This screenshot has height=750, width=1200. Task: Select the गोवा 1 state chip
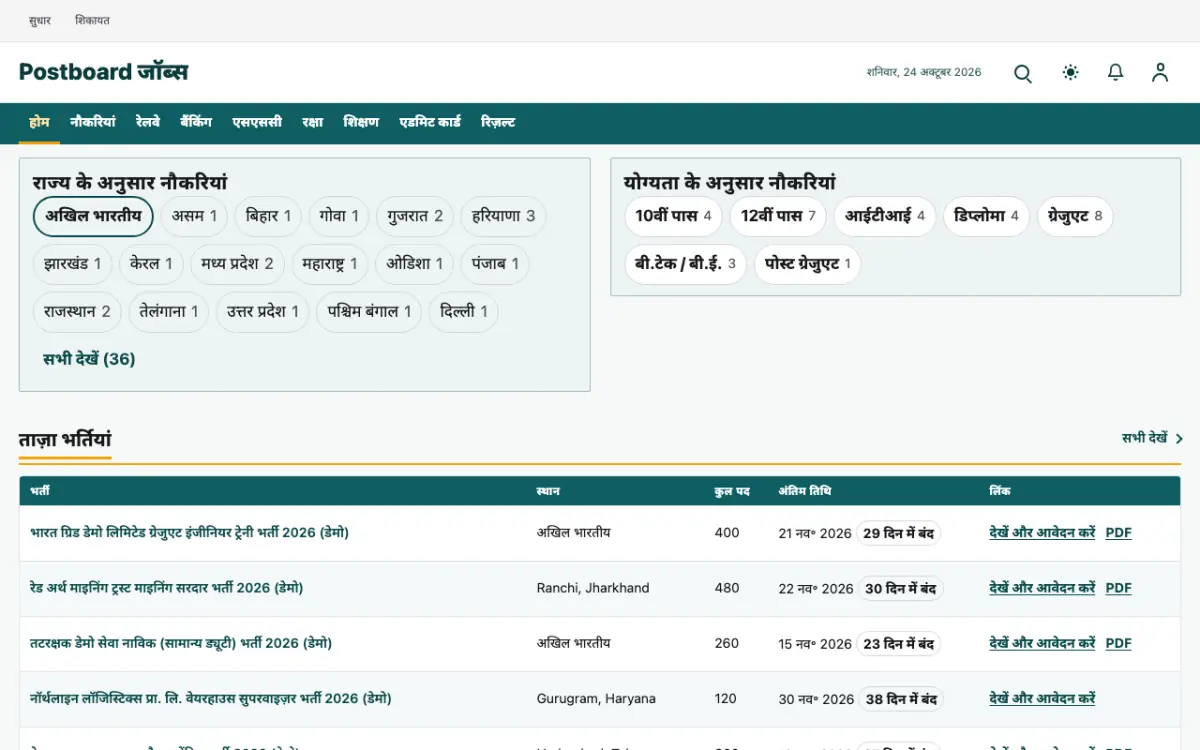pos(339,216)
